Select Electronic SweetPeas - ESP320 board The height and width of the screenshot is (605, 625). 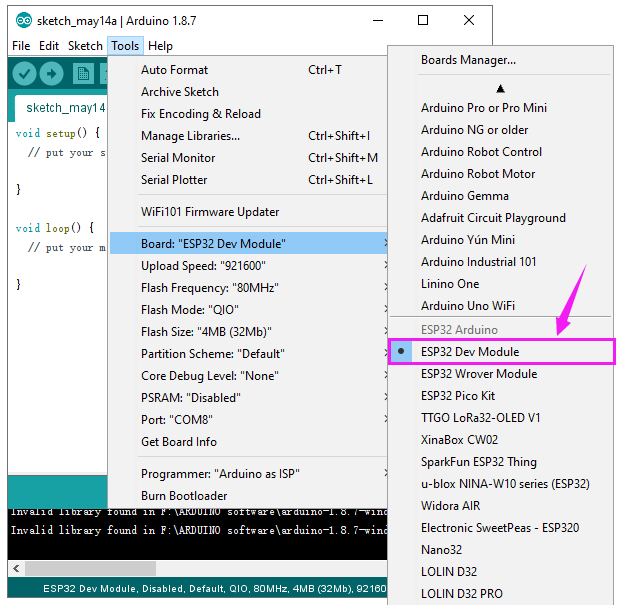point(501,528)
